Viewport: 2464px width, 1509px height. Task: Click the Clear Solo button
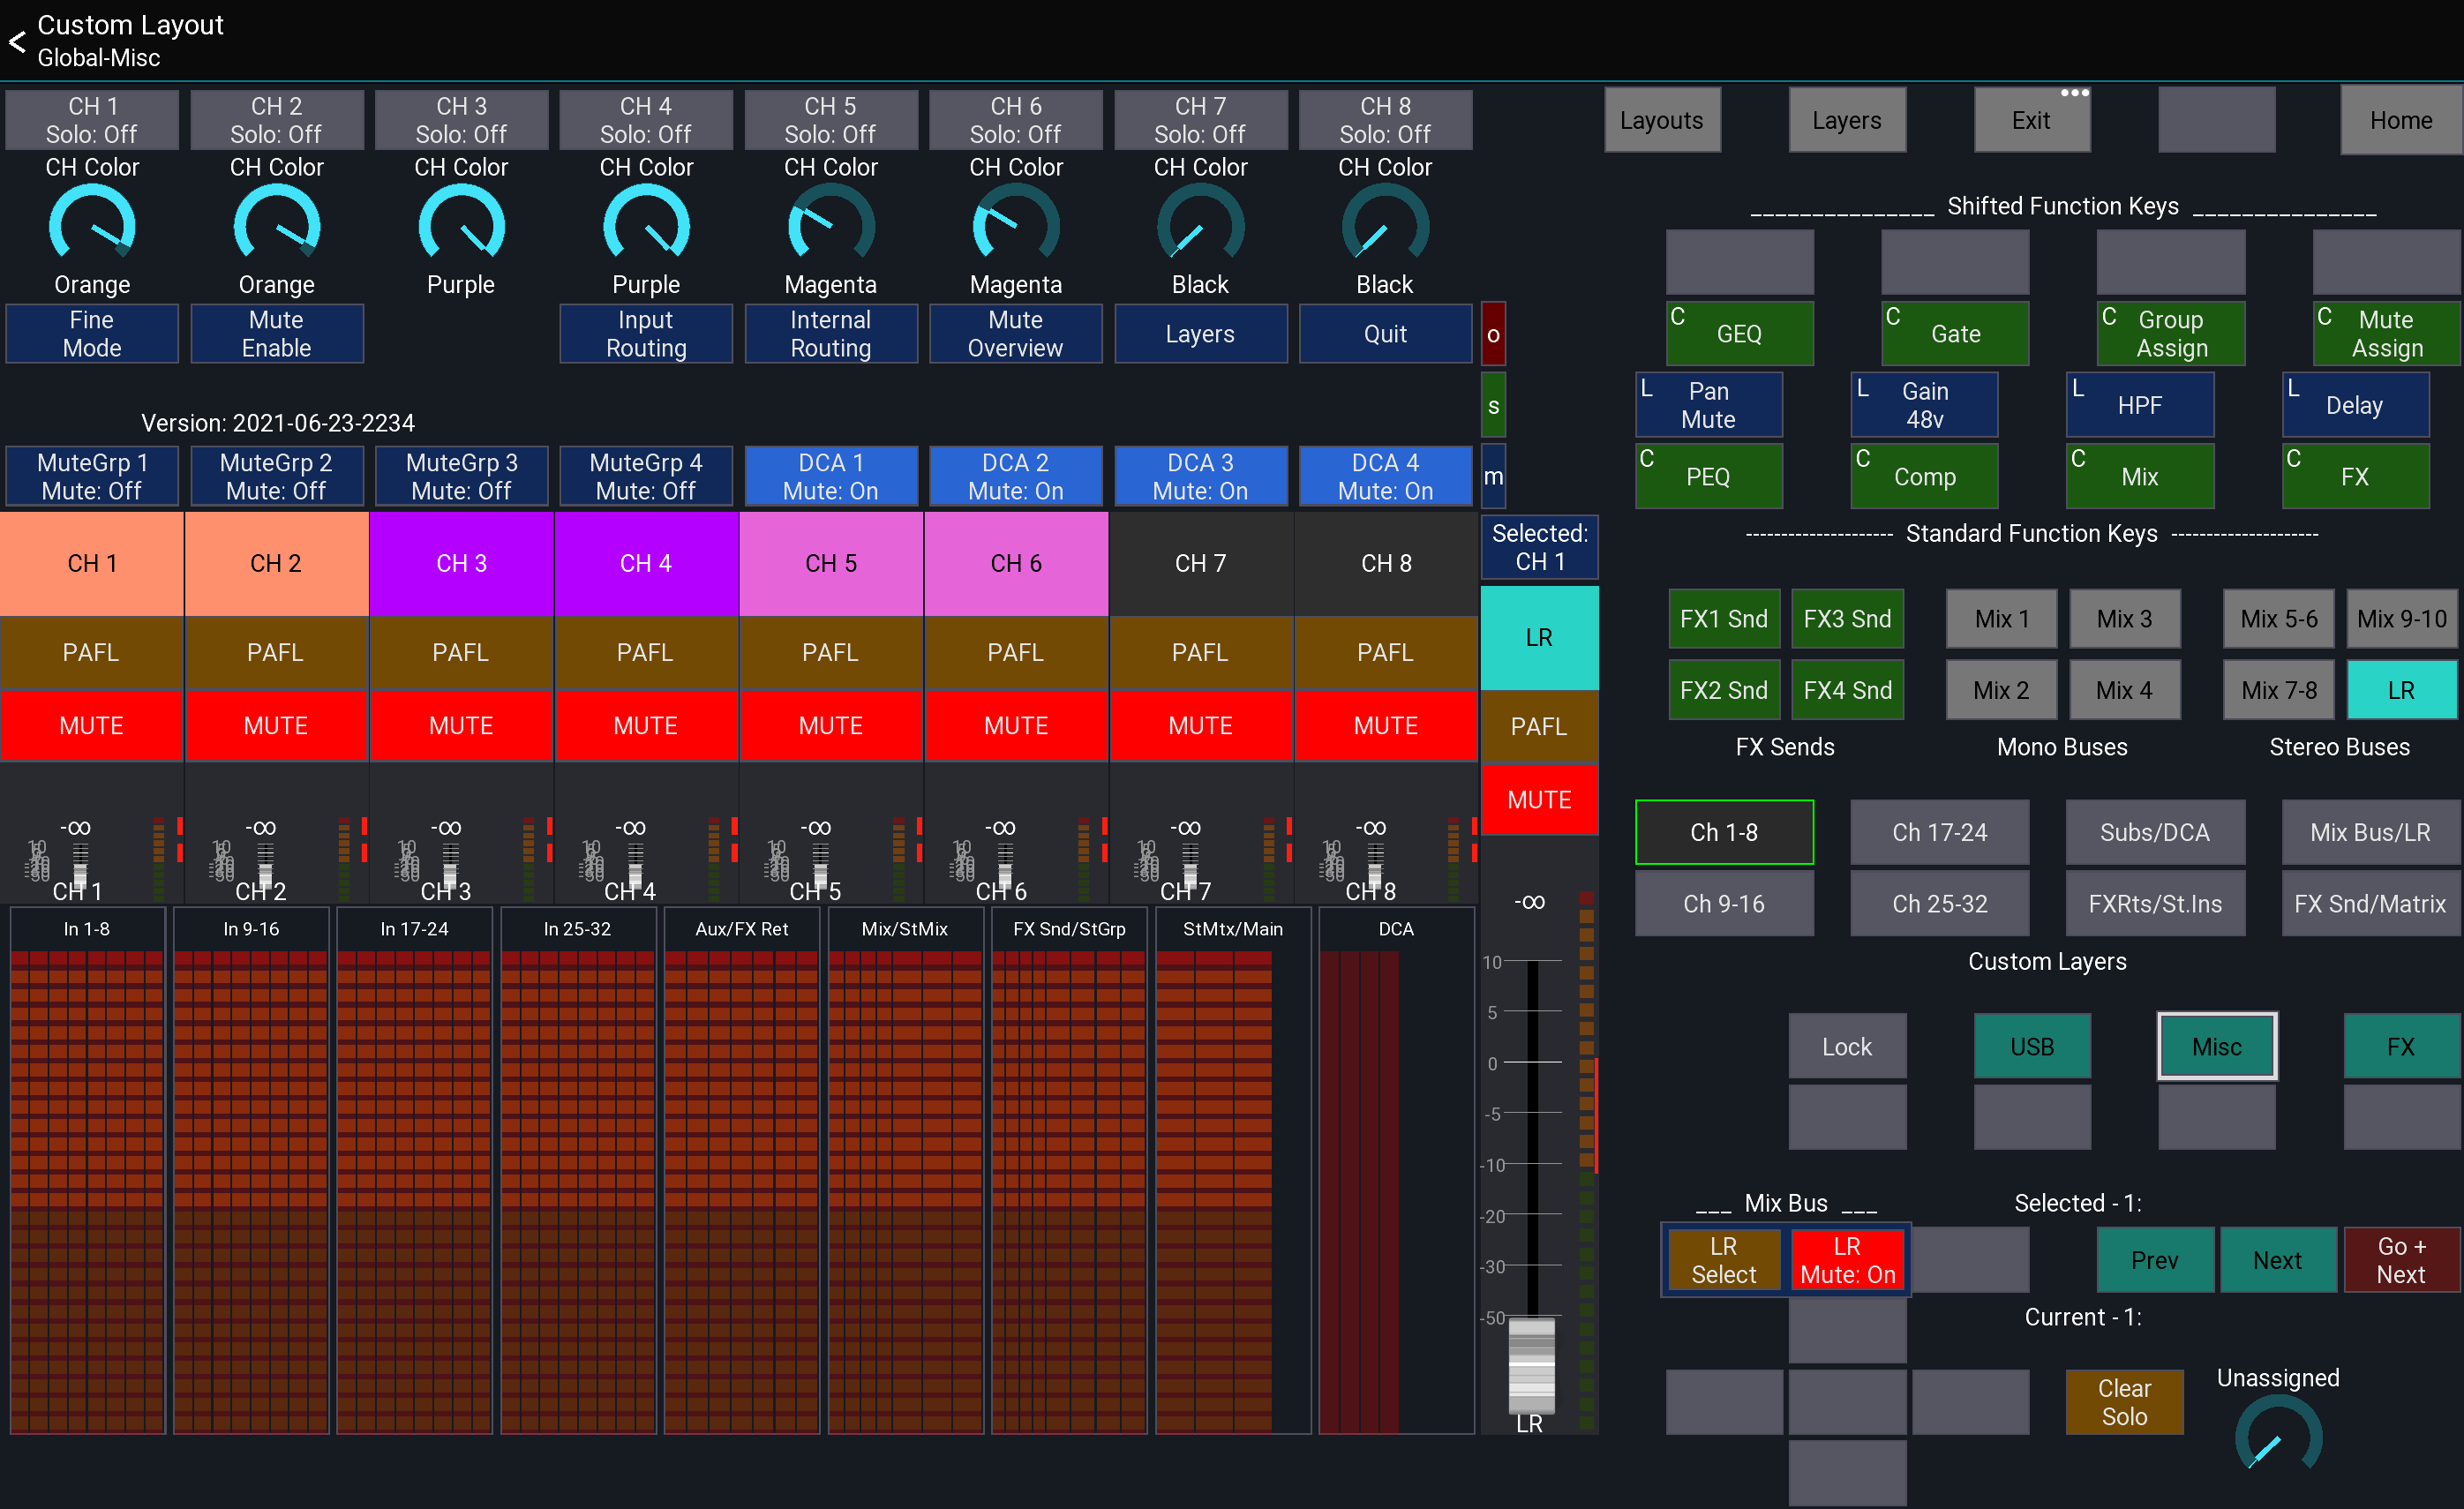tap(2124, 1401)
